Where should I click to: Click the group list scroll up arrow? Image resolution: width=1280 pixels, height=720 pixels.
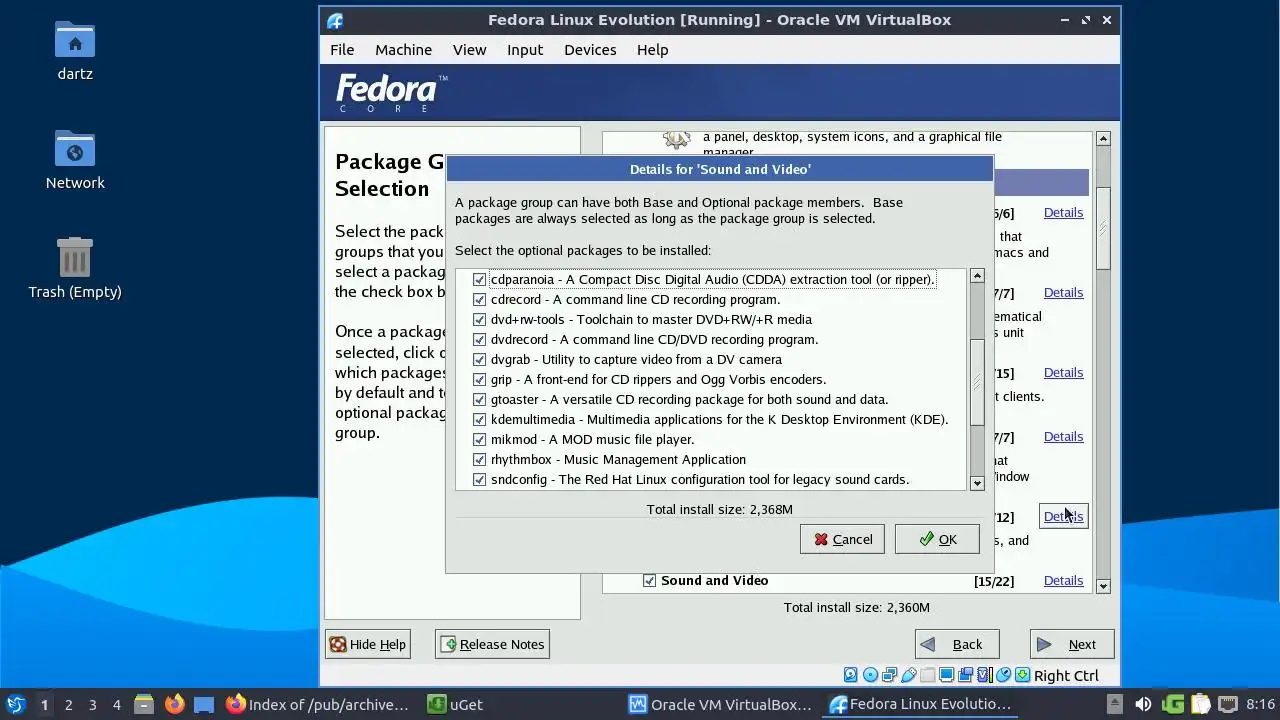1103,139
